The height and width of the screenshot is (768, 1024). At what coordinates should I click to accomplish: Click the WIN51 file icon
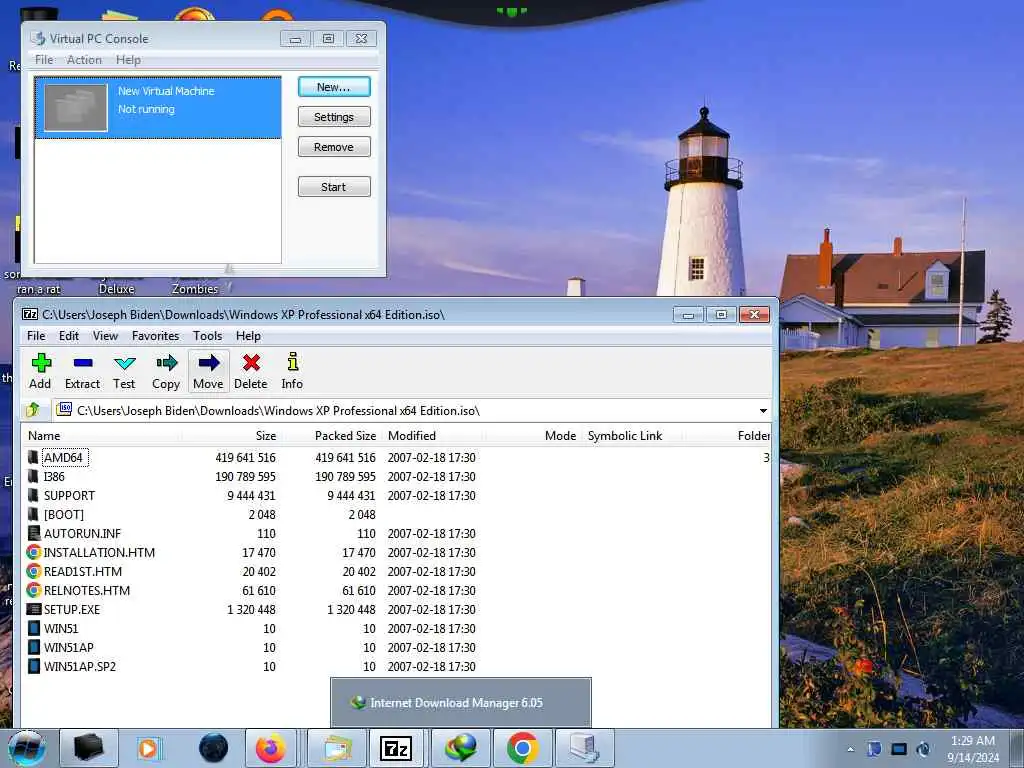click(x=33, y=628)
